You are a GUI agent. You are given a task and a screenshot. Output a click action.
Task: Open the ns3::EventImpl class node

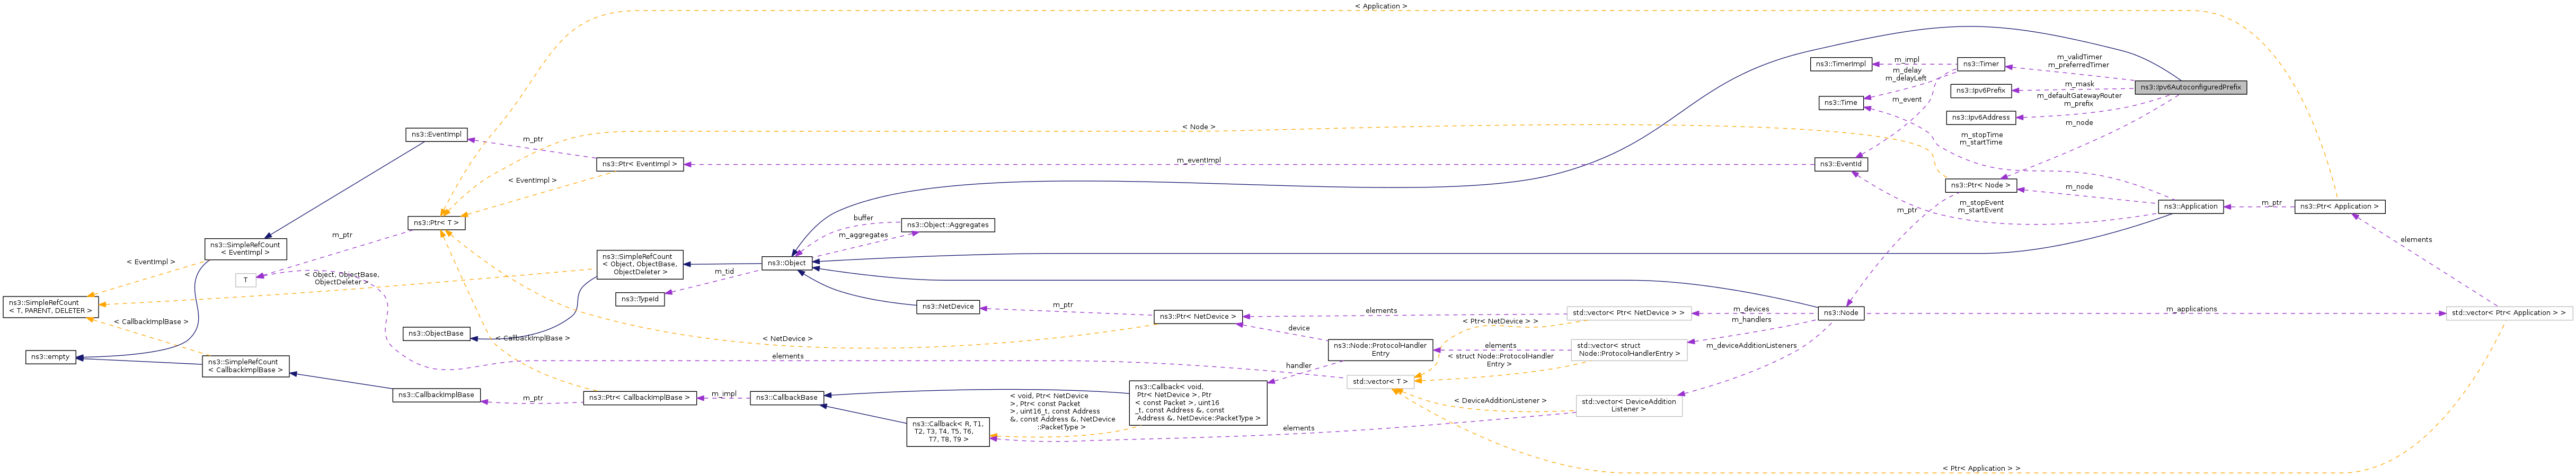tap(437, 134)
